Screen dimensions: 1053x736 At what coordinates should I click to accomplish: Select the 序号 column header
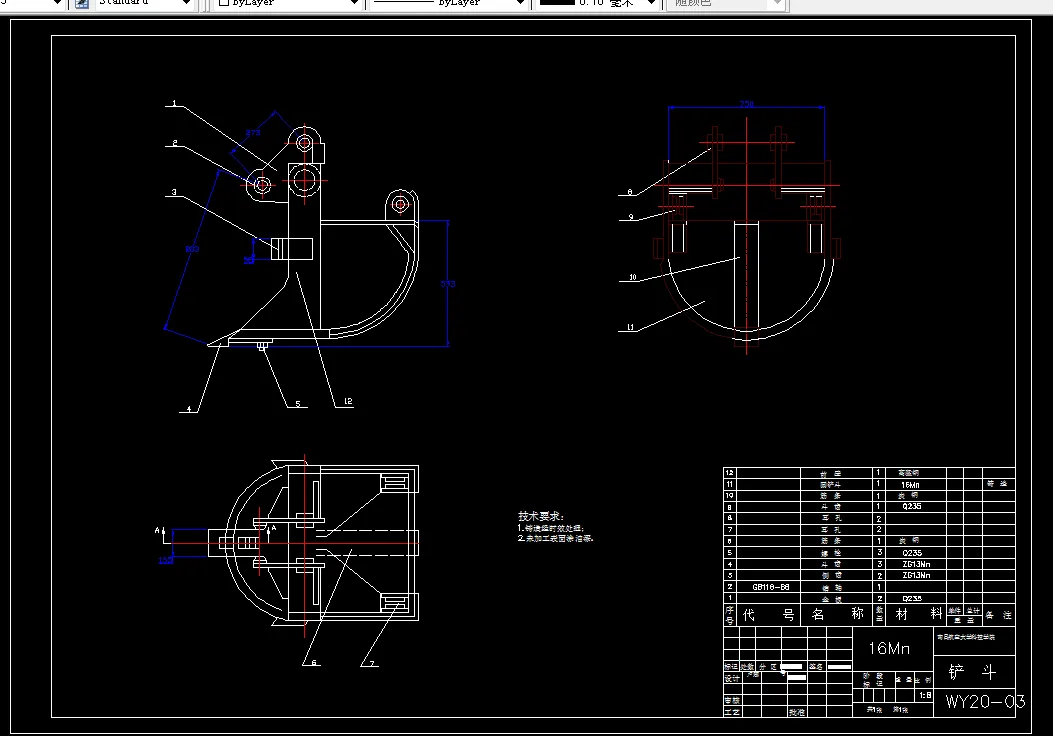(729, 615)
